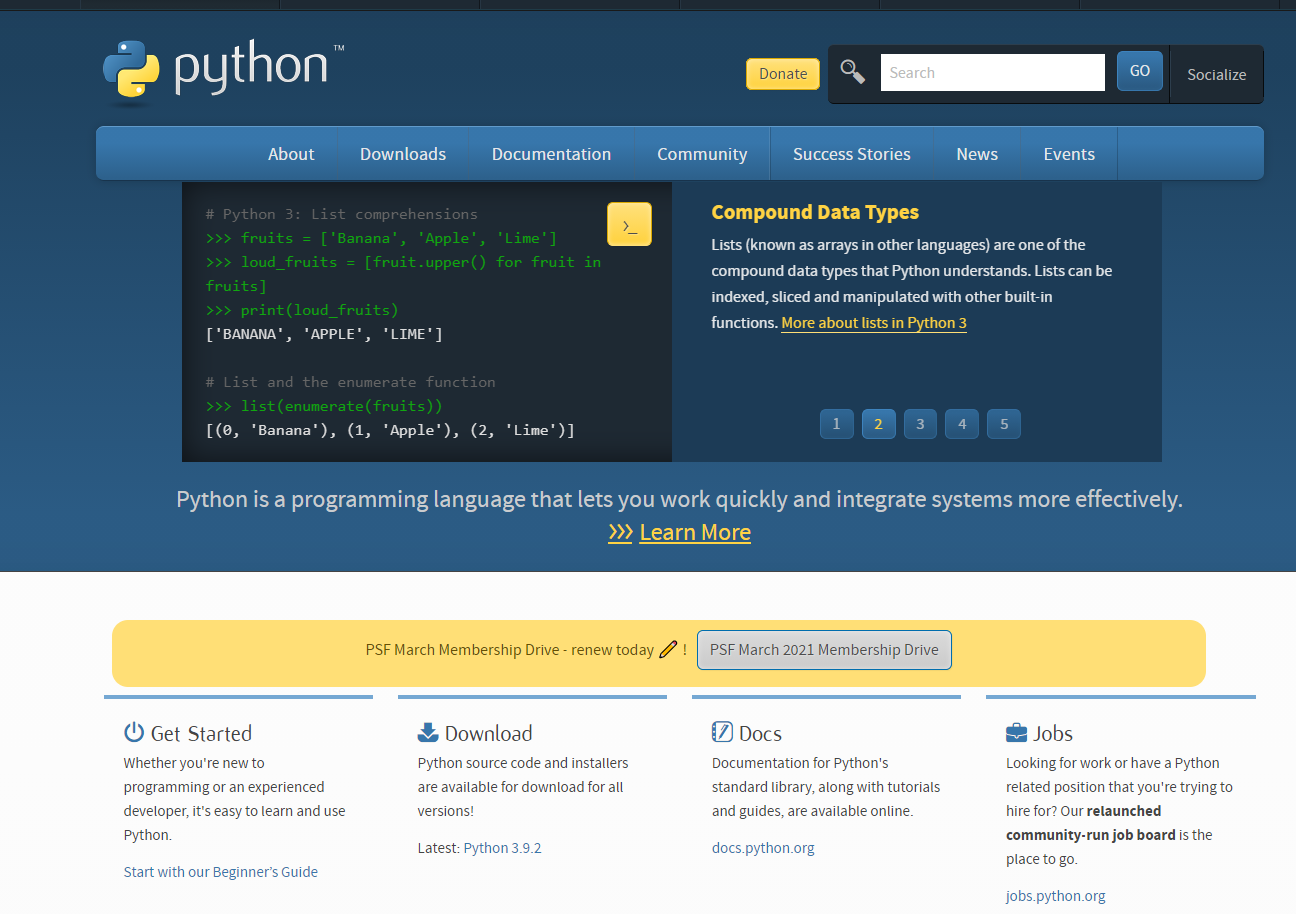1296x914 pixels.
Task: Open the News menu
Action: 977,154
